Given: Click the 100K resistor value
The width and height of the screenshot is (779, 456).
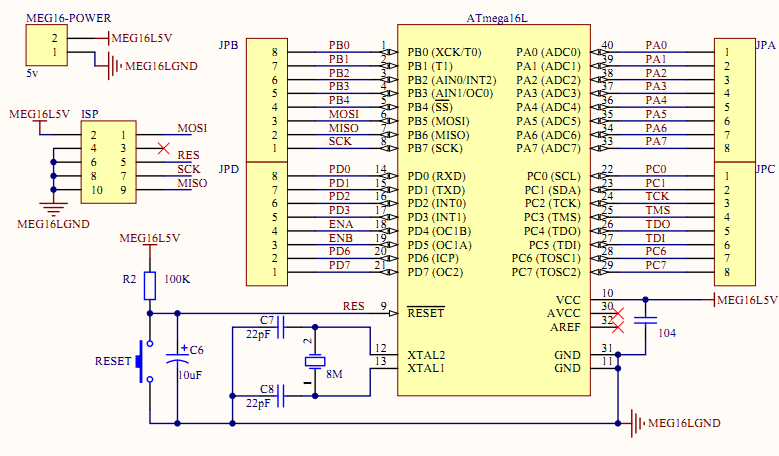Looking at the screenshot, I should coord(177,279).
